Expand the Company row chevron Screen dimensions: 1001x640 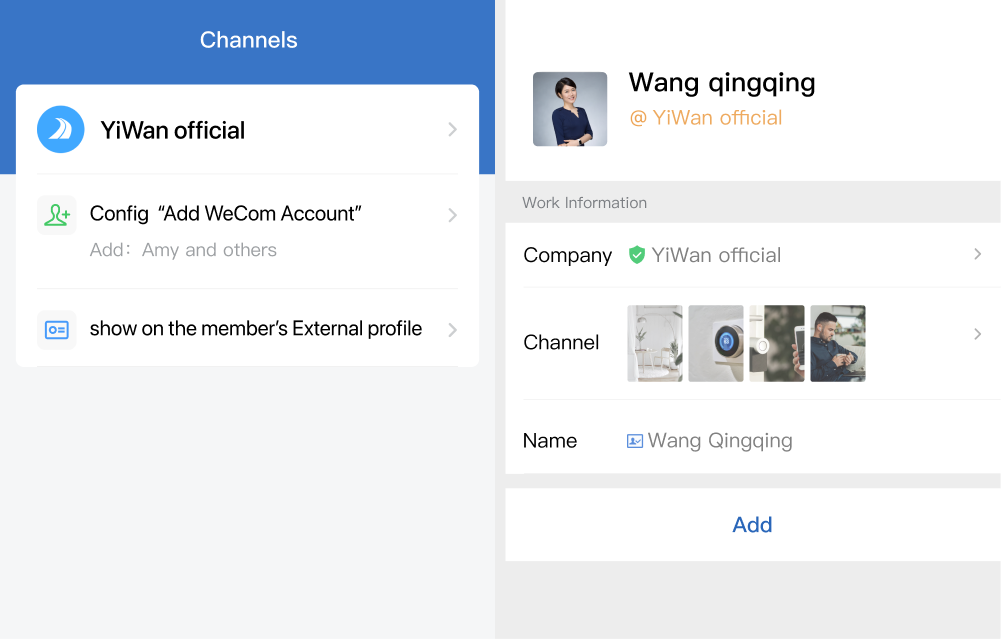(x=977, y=254)
